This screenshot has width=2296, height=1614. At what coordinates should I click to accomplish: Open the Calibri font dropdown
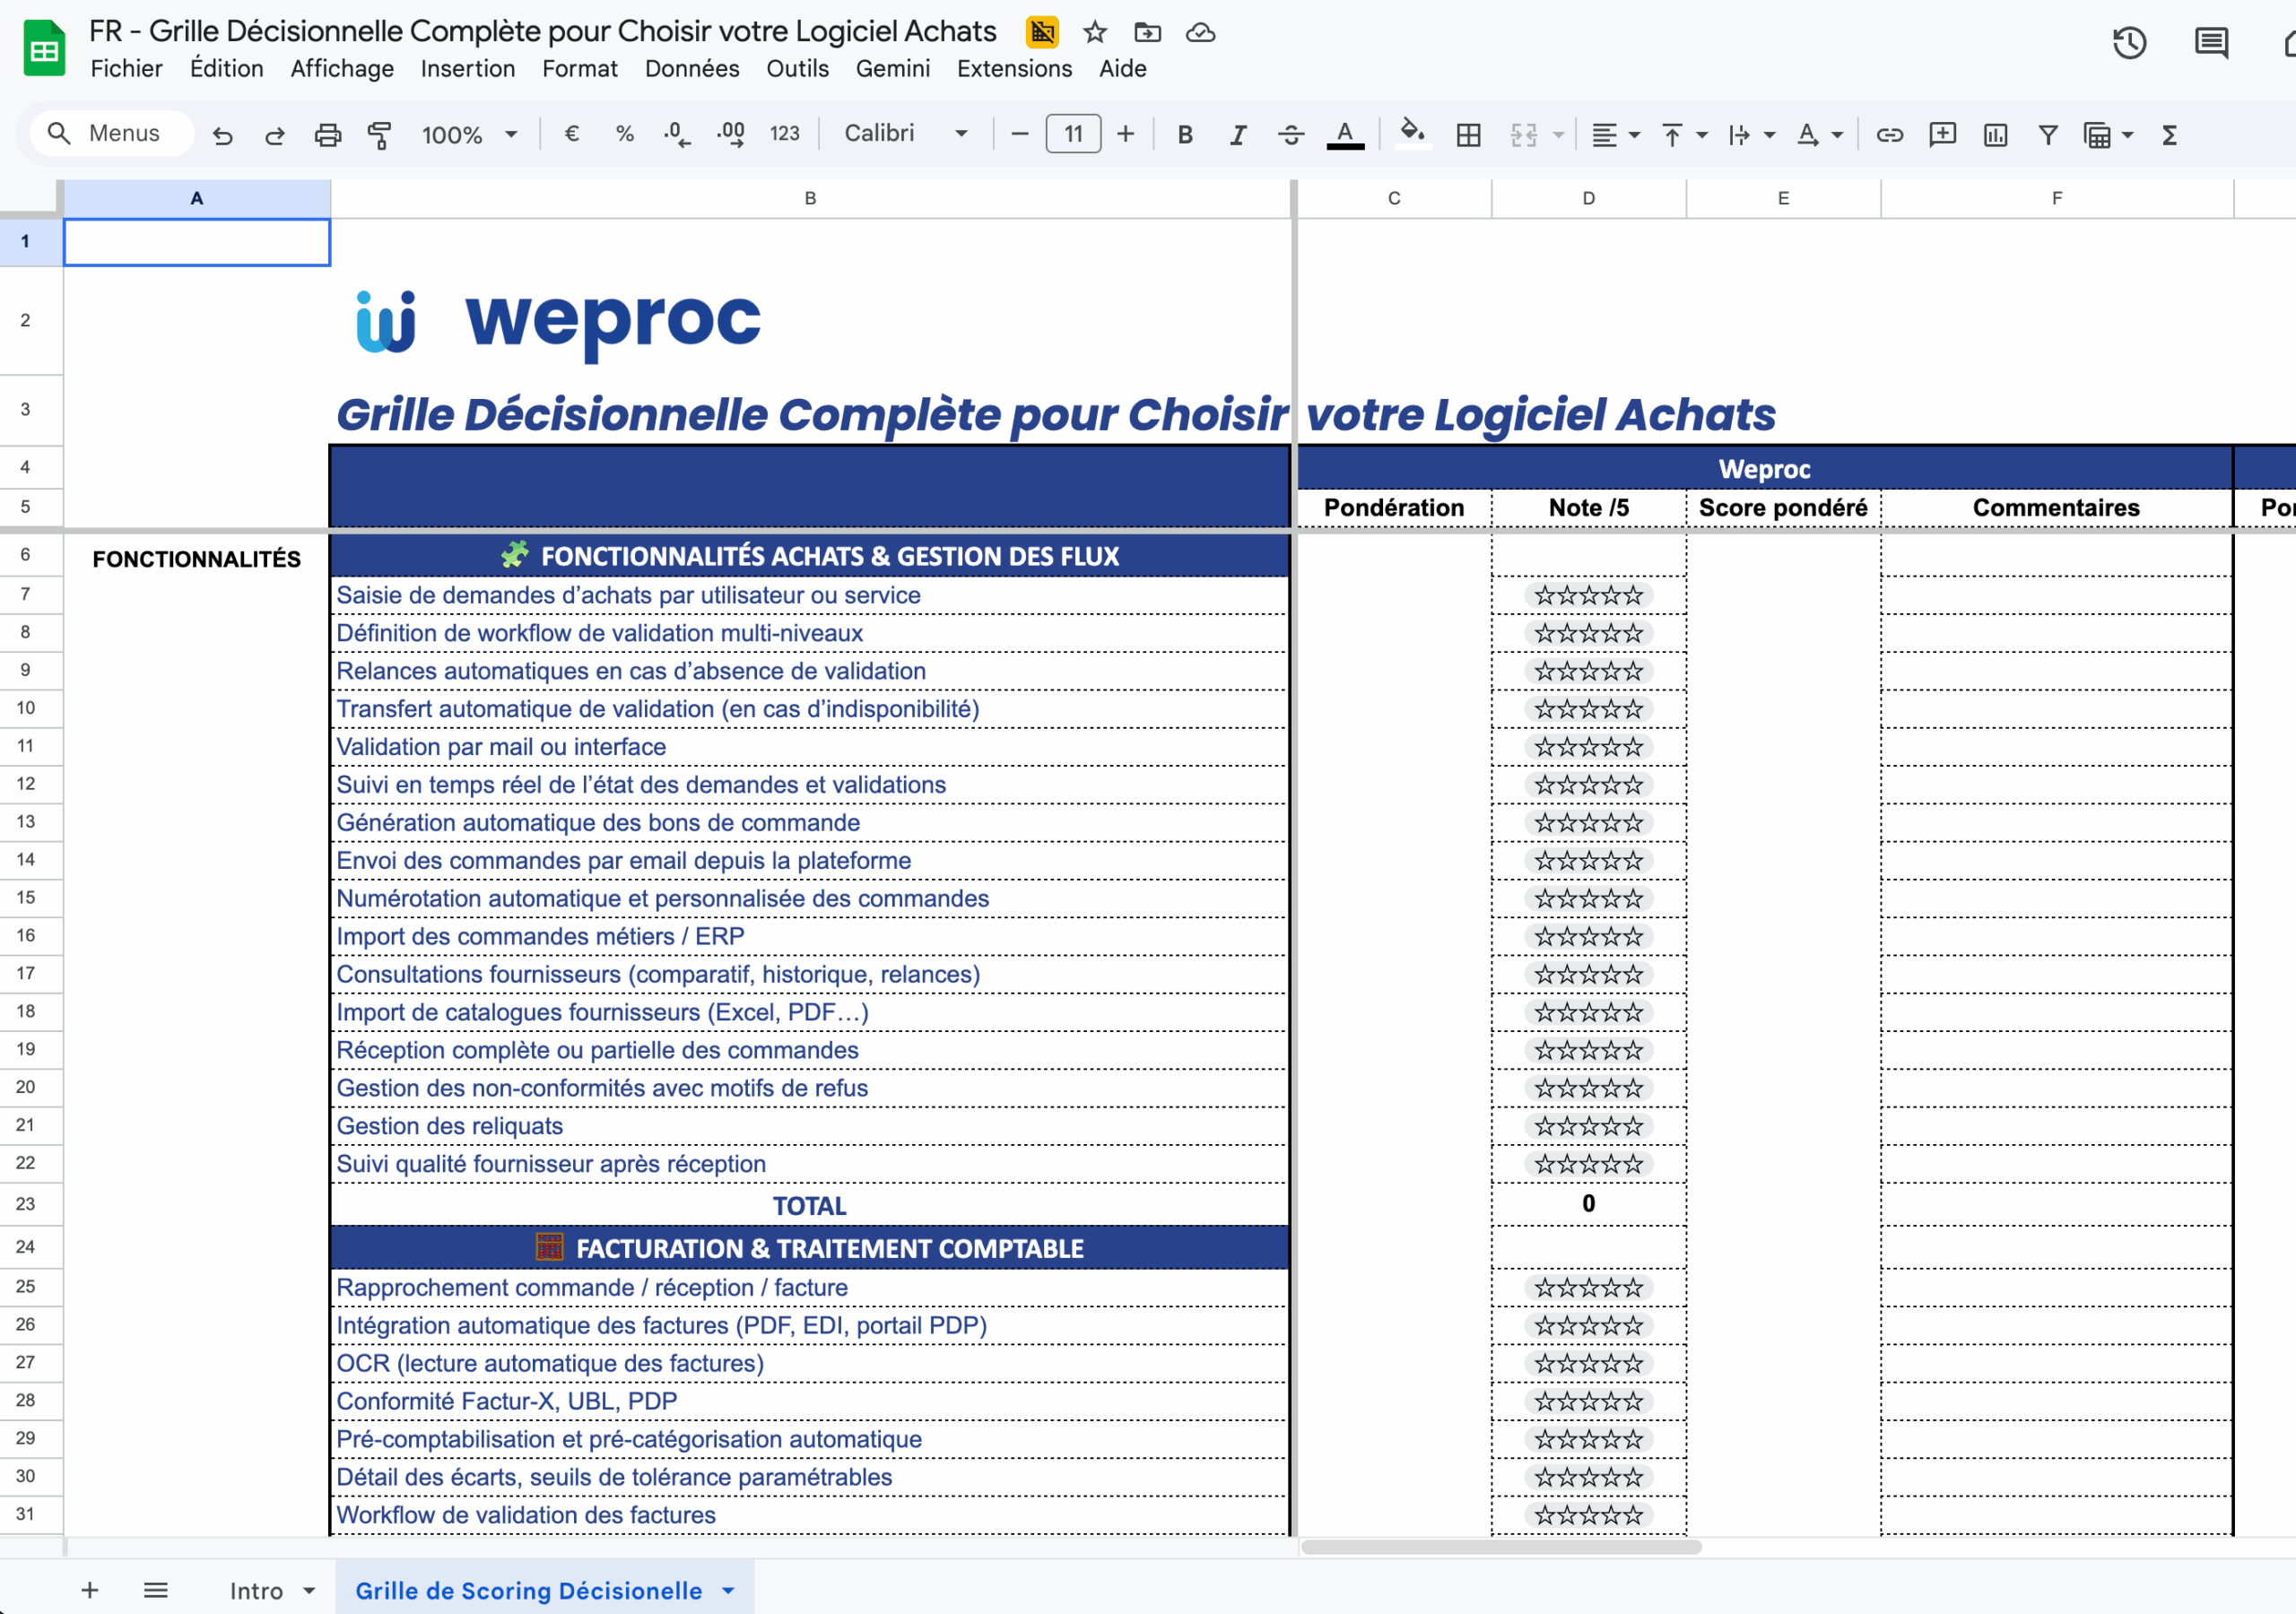[905, 134]
